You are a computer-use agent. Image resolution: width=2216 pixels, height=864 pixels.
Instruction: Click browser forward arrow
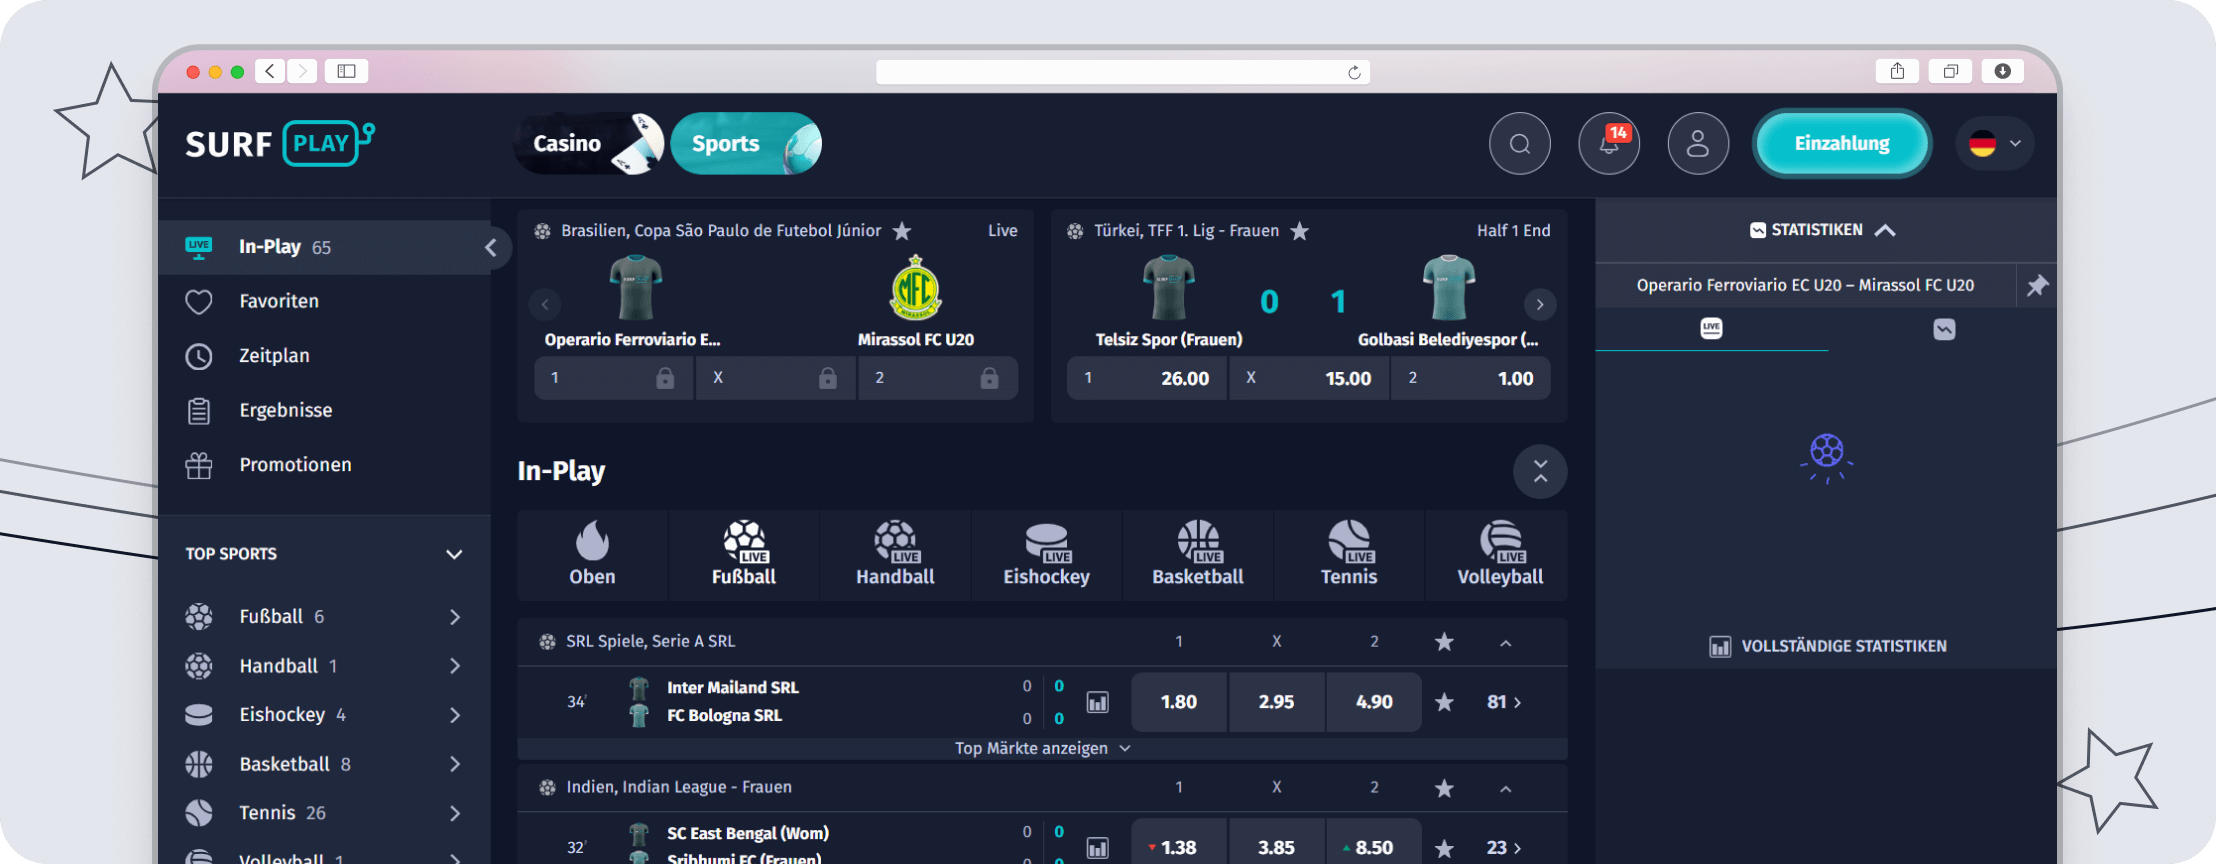click(x=302, y=71)
